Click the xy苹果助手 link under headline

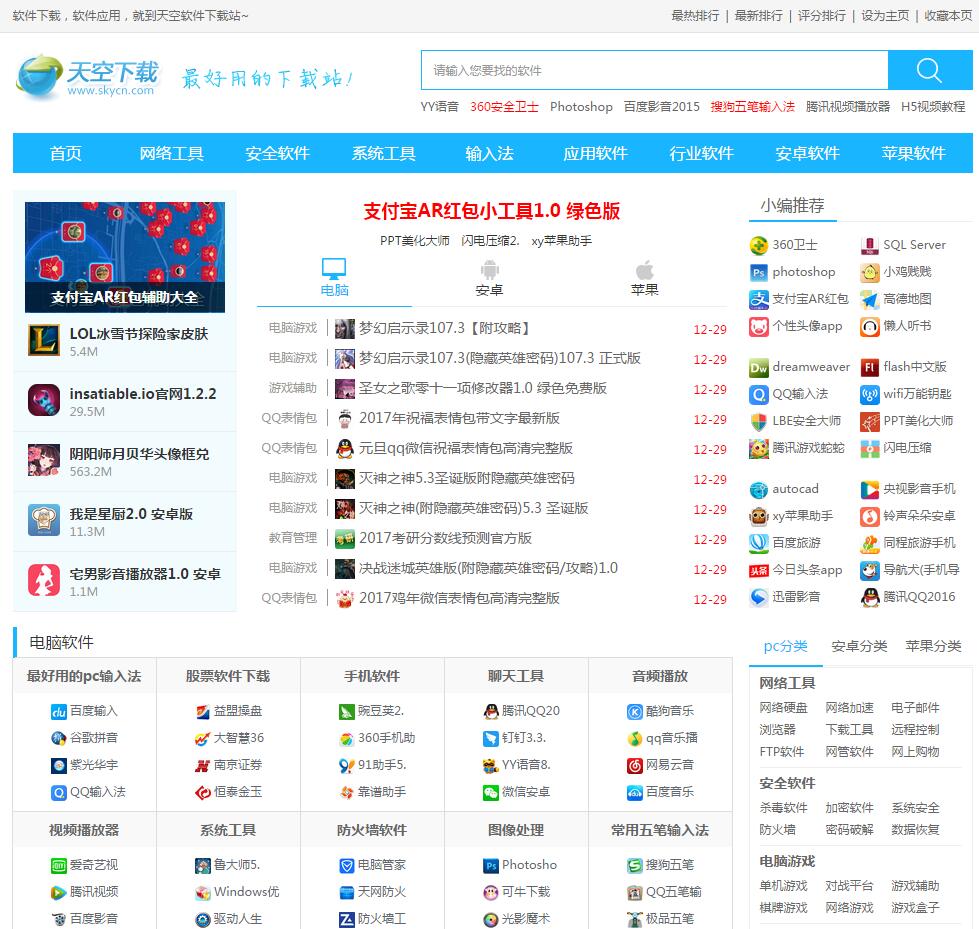561,241
